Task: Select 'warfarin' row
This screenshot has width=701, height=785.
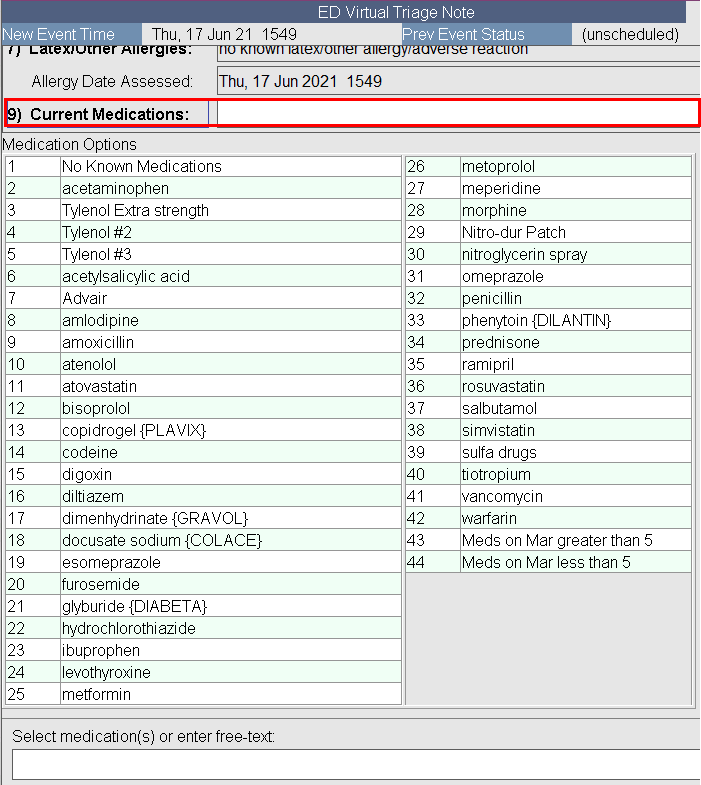Action: pos(549,519)
